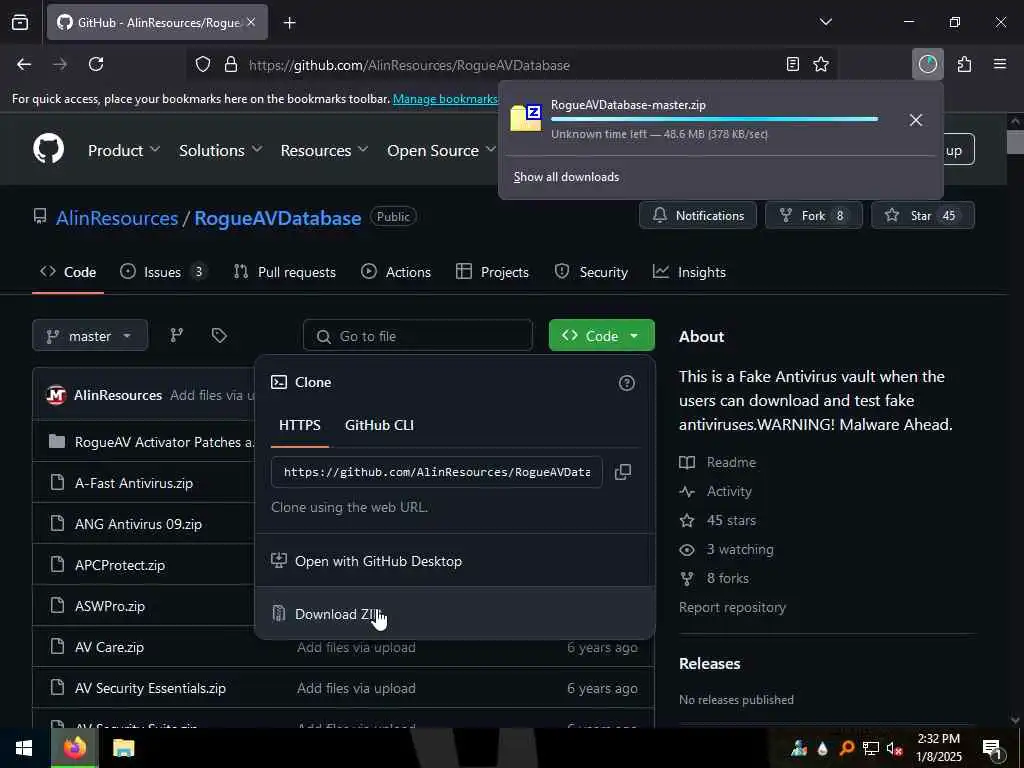
Task: Open the Security tab
Action: pos(591,272)
